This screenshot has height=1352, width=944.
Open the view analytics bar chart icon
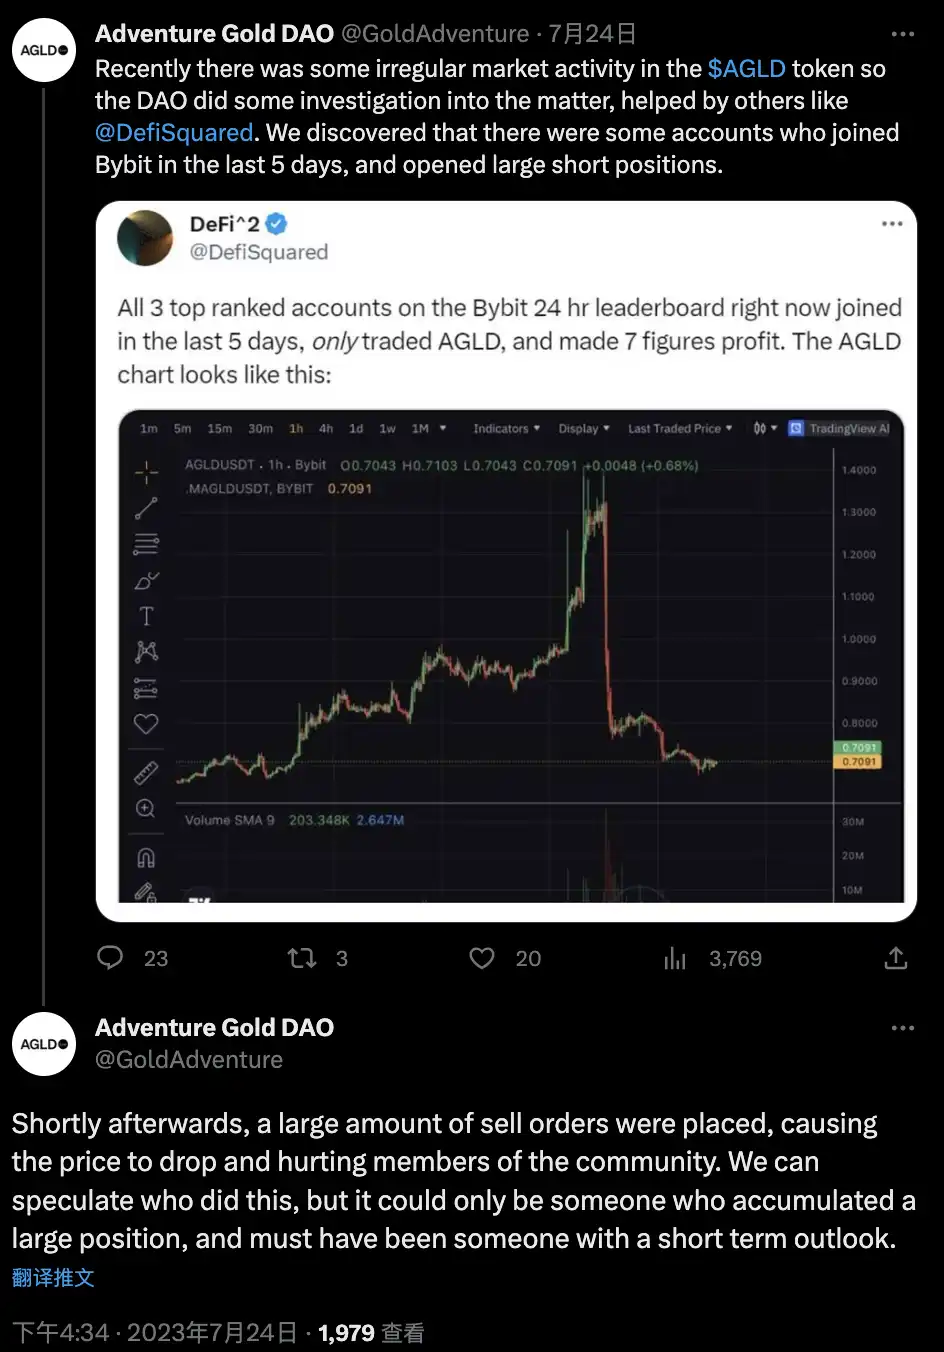[676, 959]
